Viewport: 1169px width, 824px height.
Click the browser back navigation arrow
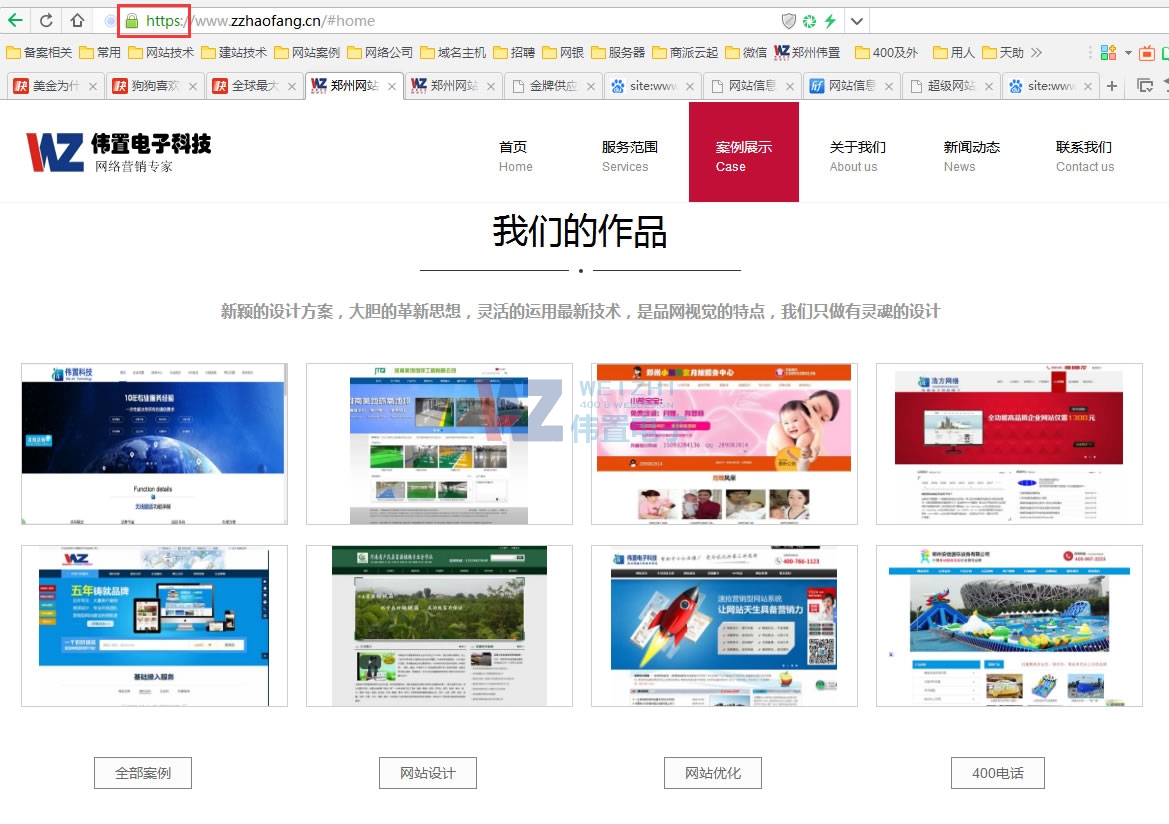[x=14, y=20]
